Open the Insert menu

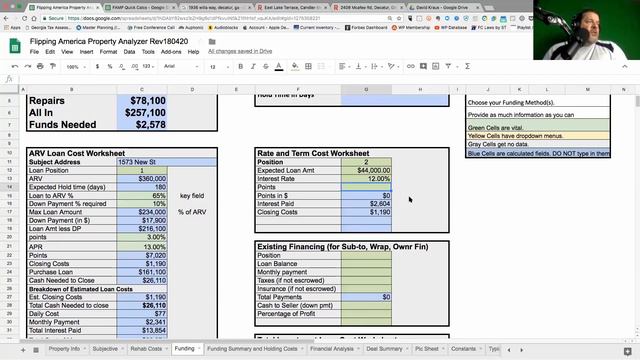coord(86,52)
